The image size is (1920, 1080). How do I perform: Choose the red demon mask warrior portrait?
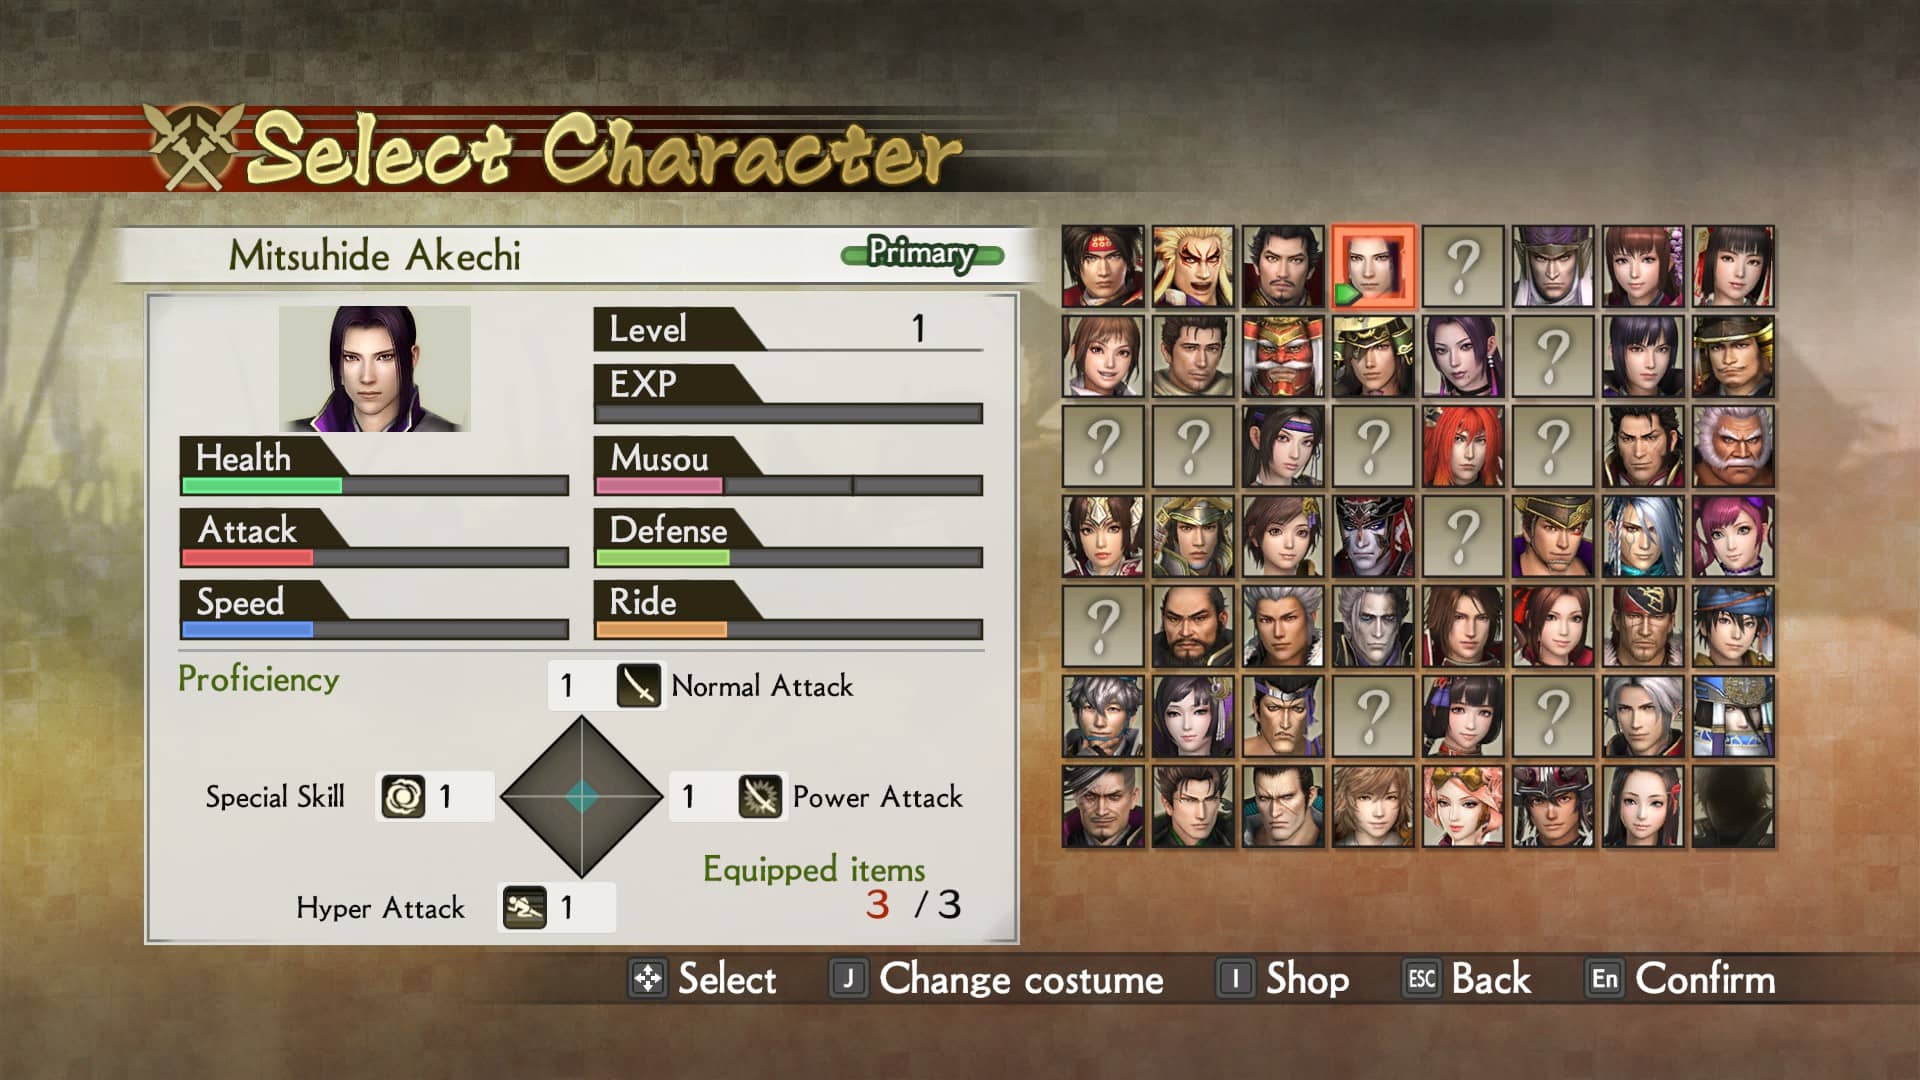click(1283, 356)
